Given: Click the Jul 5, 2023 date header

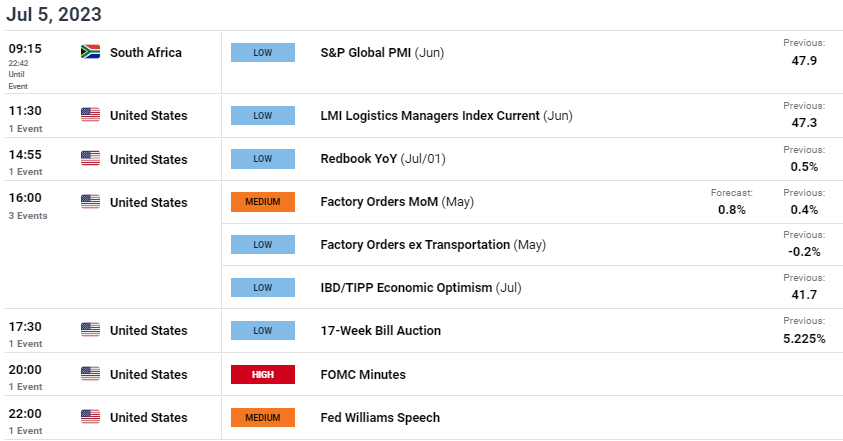Looking at the screenshot, I should pos(54,14).
